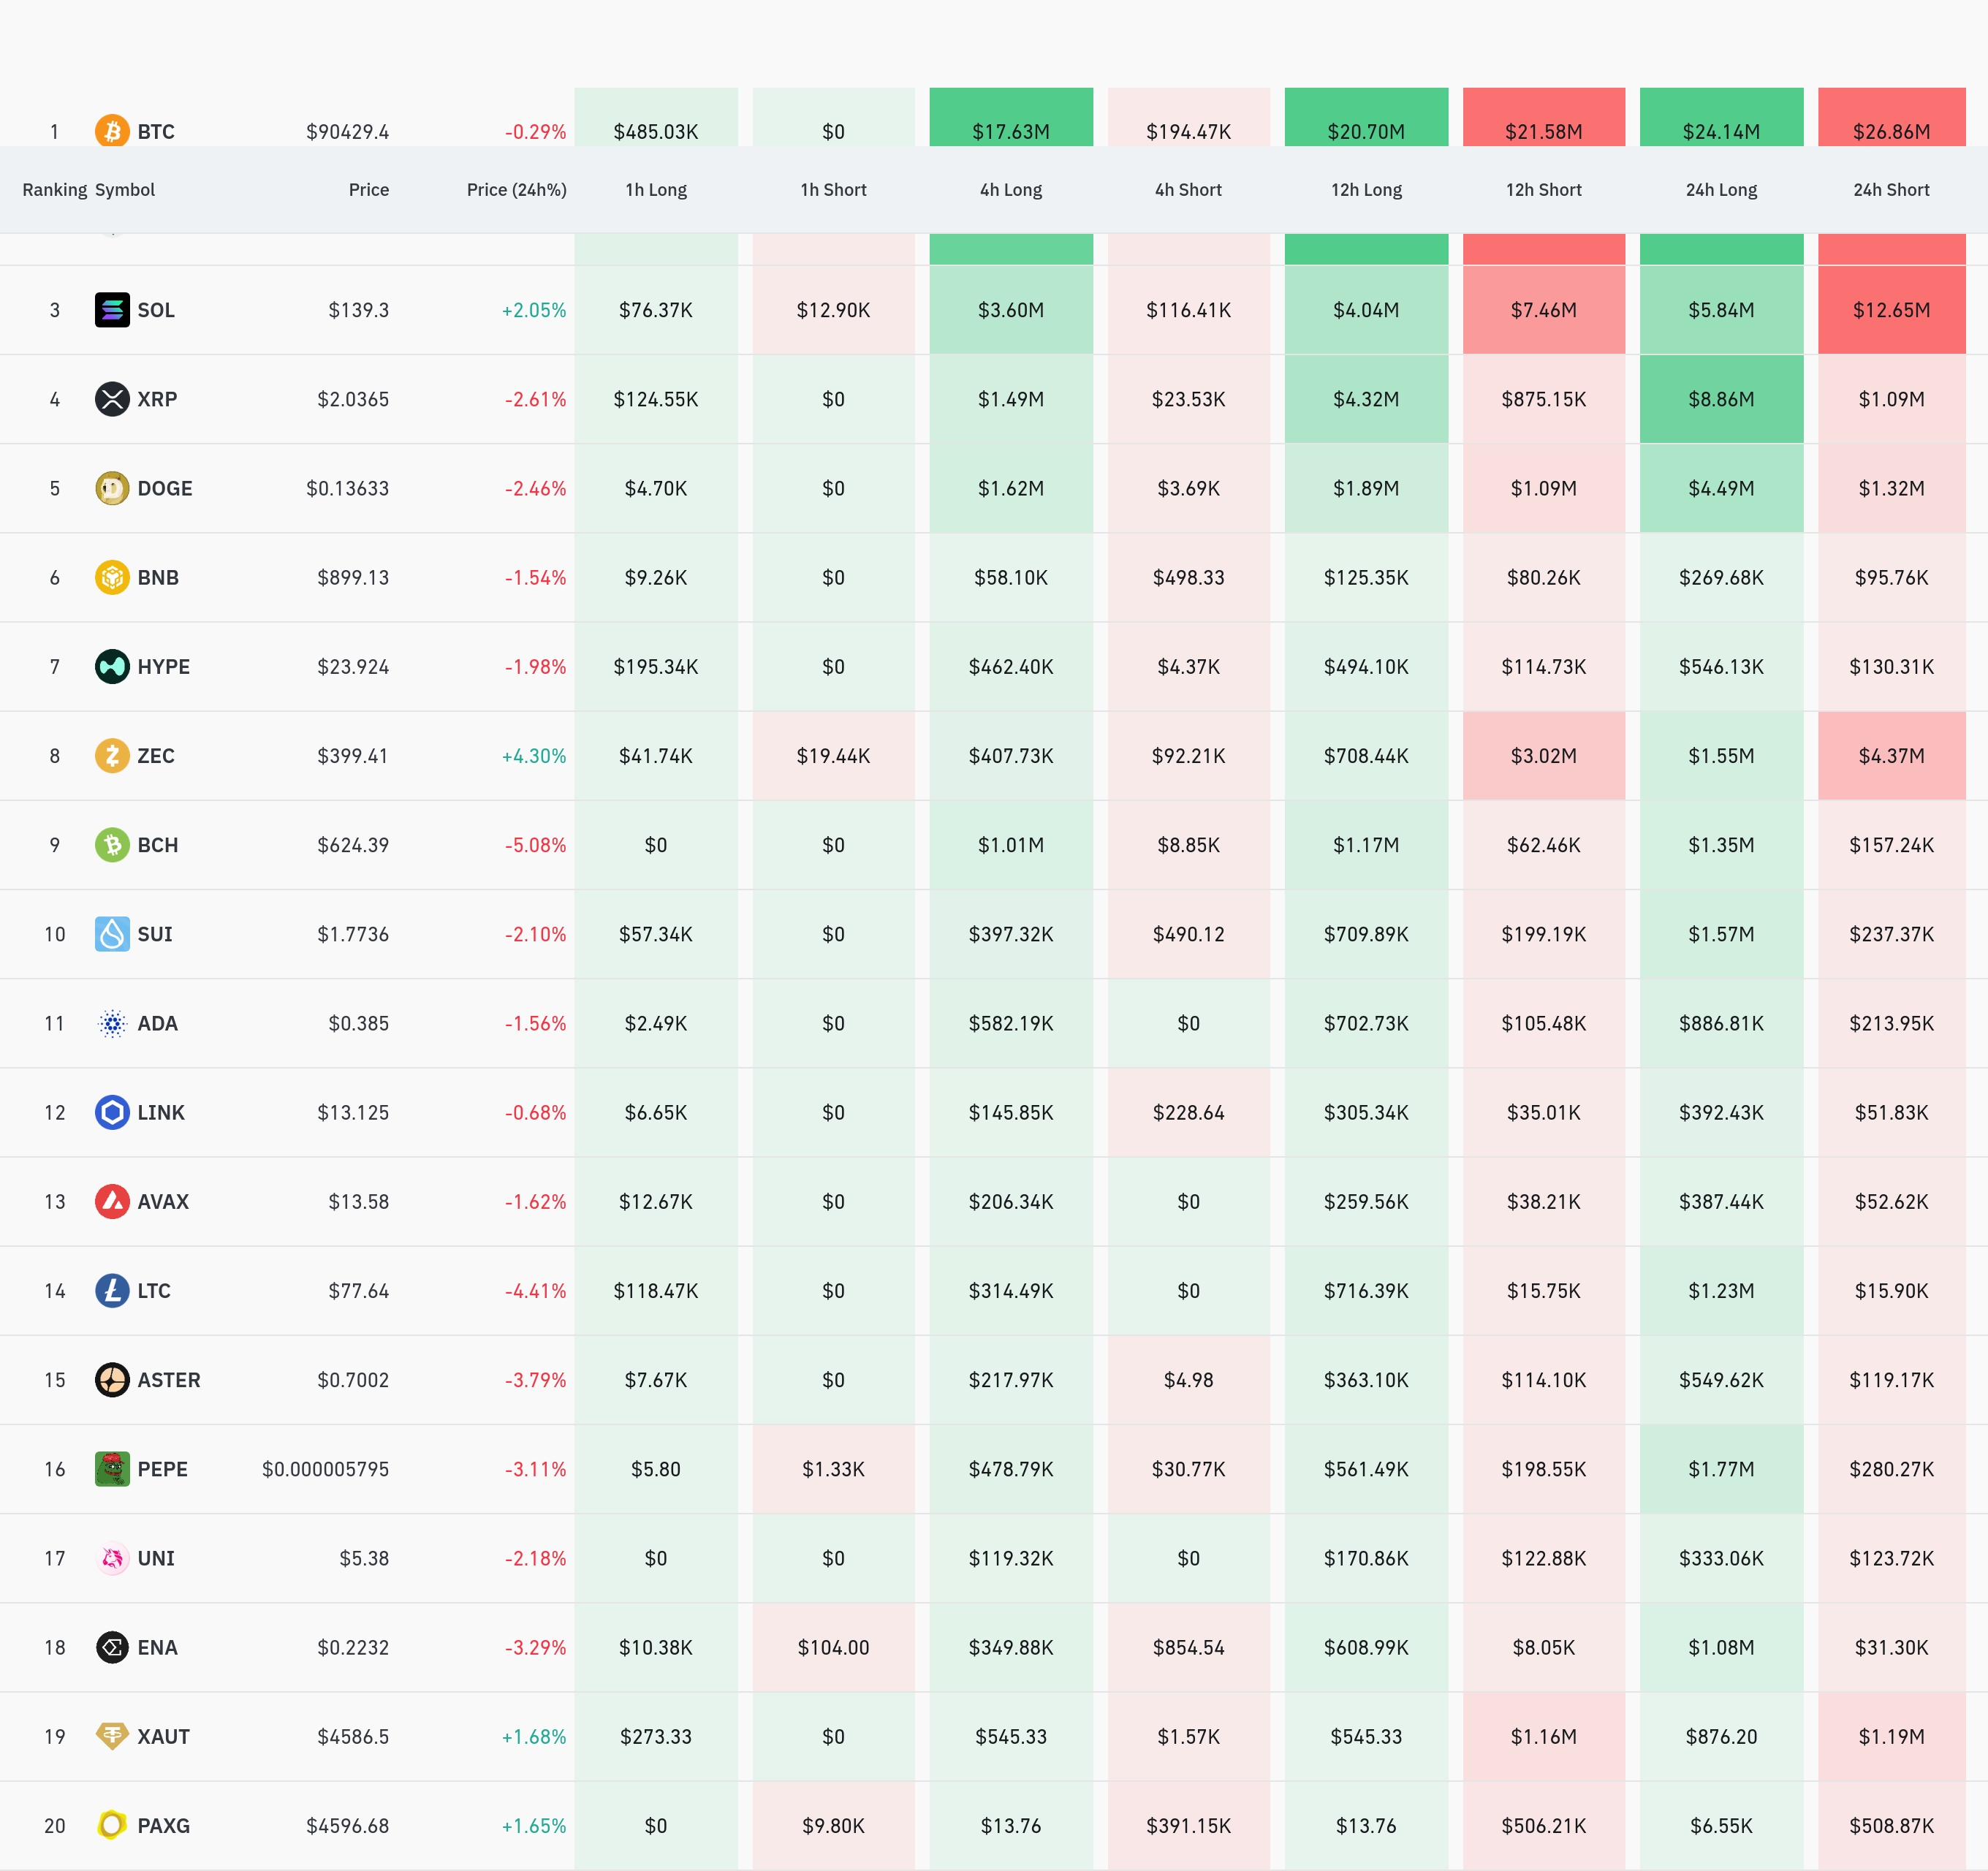Click the XAUT coin icon
The width and height of the screenshot is (1988, 1871).
(112, 1736)
